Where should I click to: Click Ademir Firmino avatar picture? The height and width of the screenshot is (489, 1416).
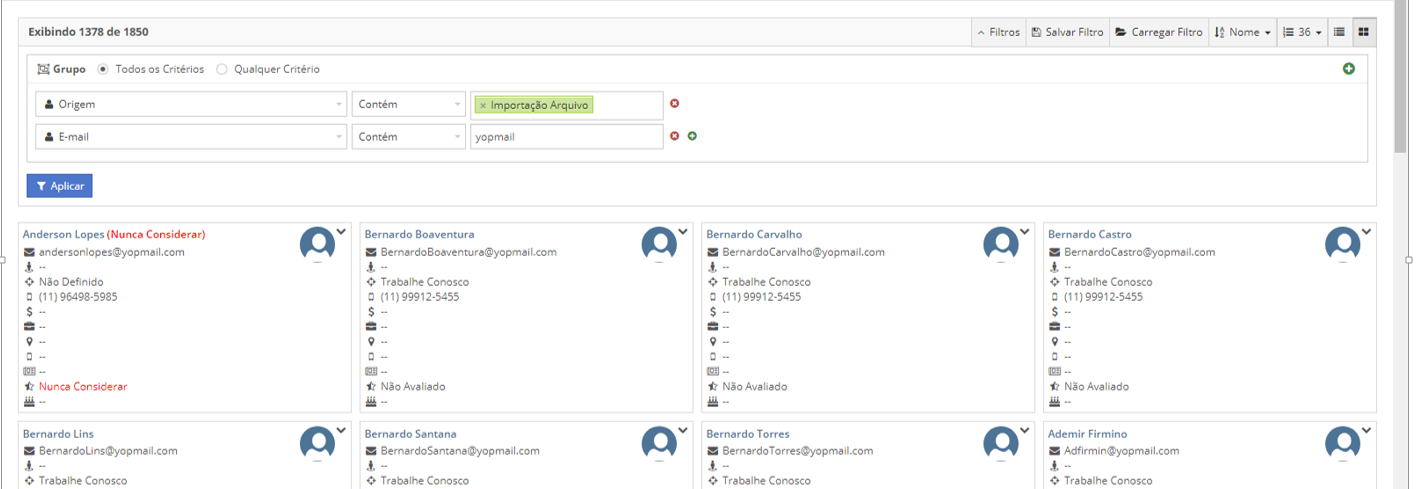tap(1343, 444)
